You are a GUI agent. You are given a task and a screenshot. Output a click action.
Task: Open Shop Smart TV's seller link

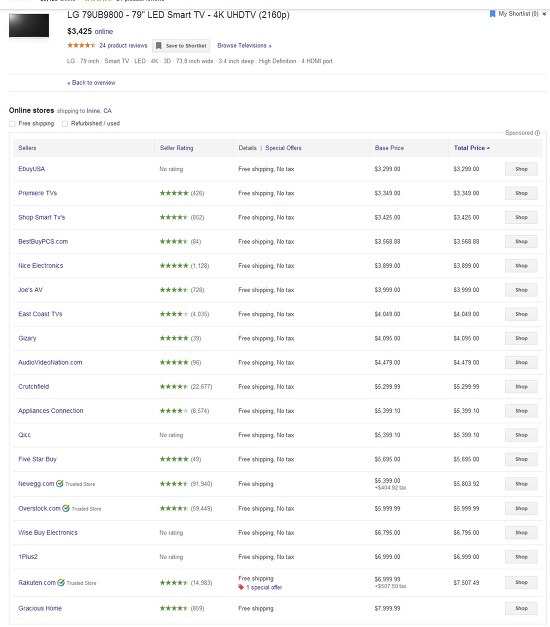tap(42, 218)
